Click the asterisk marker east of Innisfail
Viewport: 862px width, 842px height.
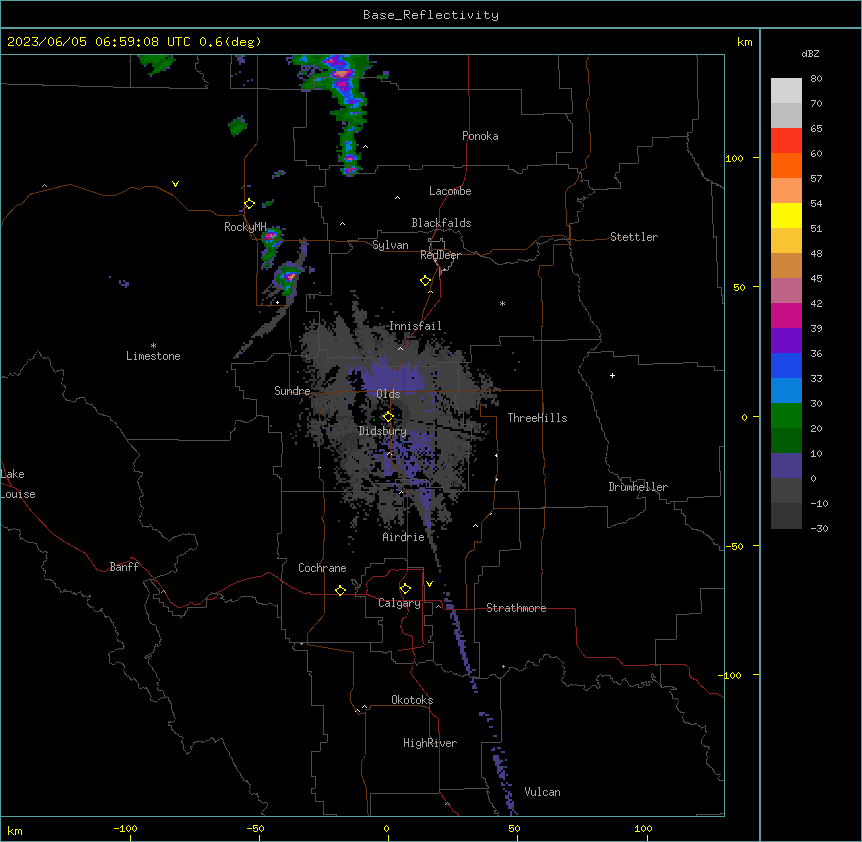pyautogui.click(x=502, y=303)
